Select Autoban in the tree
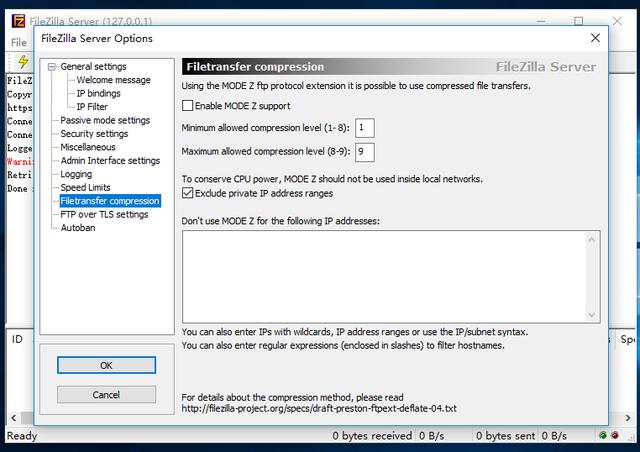 [x=78, y=228]
